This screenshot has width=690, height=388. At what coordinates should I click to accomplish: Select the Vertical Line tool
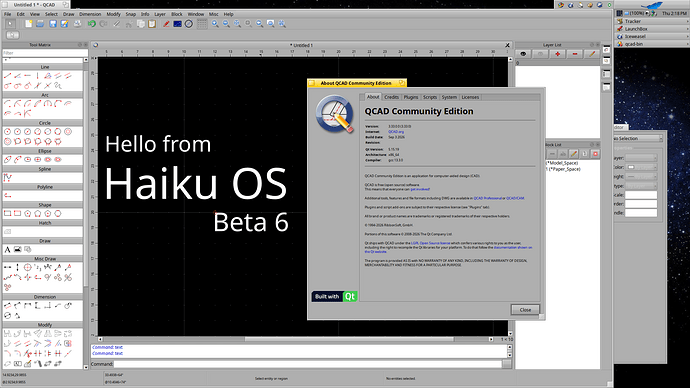[37, 76]
